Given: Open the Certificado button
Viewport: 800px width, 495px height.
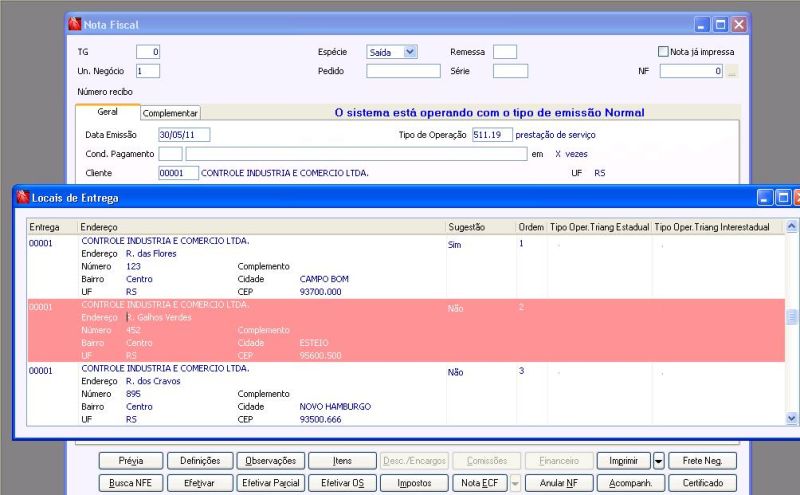Looking at the screenshot, I should coord(703,483).
